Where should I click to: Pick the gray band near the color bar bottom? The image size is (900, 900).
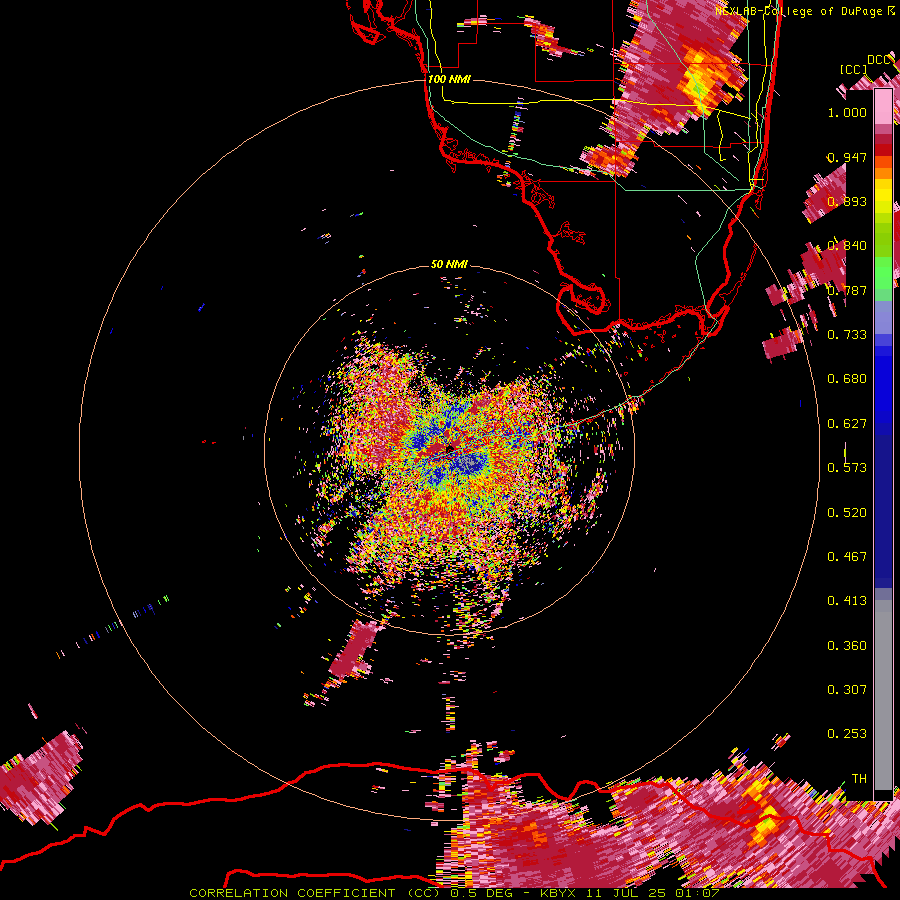(883, 695)
